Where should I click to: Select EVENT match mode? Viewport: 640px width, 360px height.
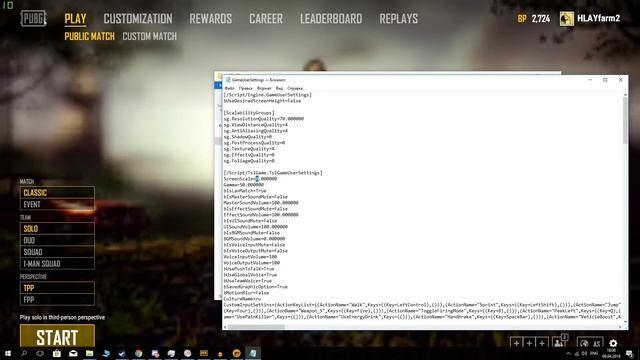pos(57,204)
